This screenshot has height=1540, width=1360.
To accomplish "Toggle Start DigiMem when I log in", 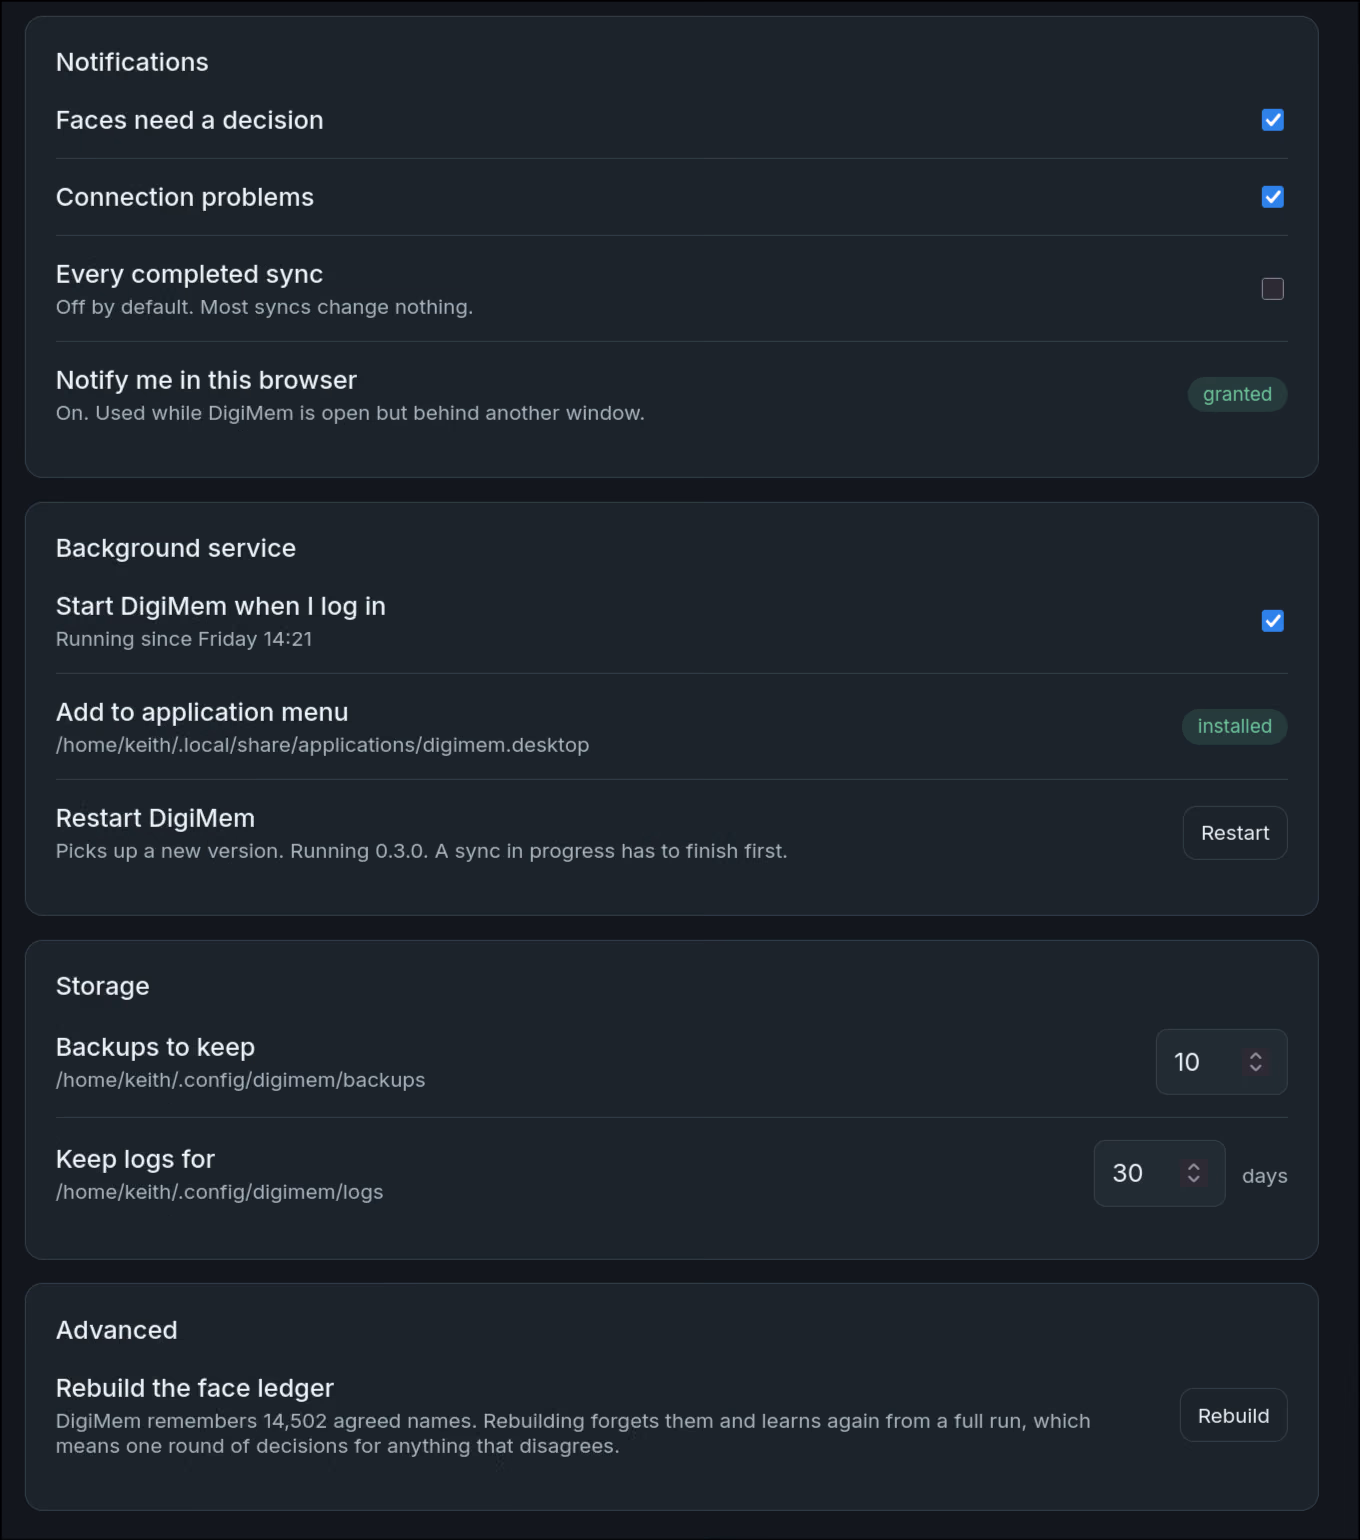I will pos(1272,621).
